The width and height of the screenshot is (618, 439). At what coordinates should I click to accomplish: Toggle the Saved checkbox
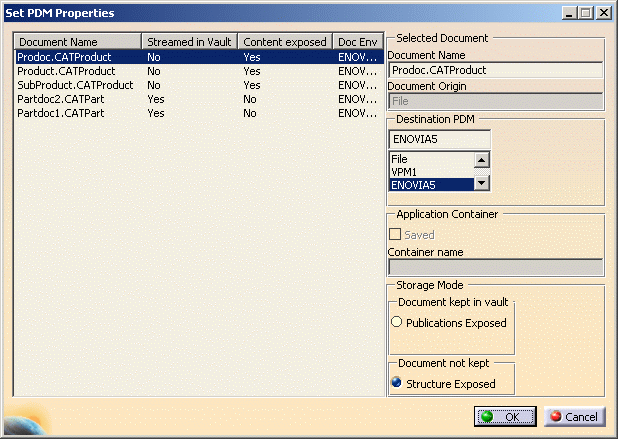(397, 234)
